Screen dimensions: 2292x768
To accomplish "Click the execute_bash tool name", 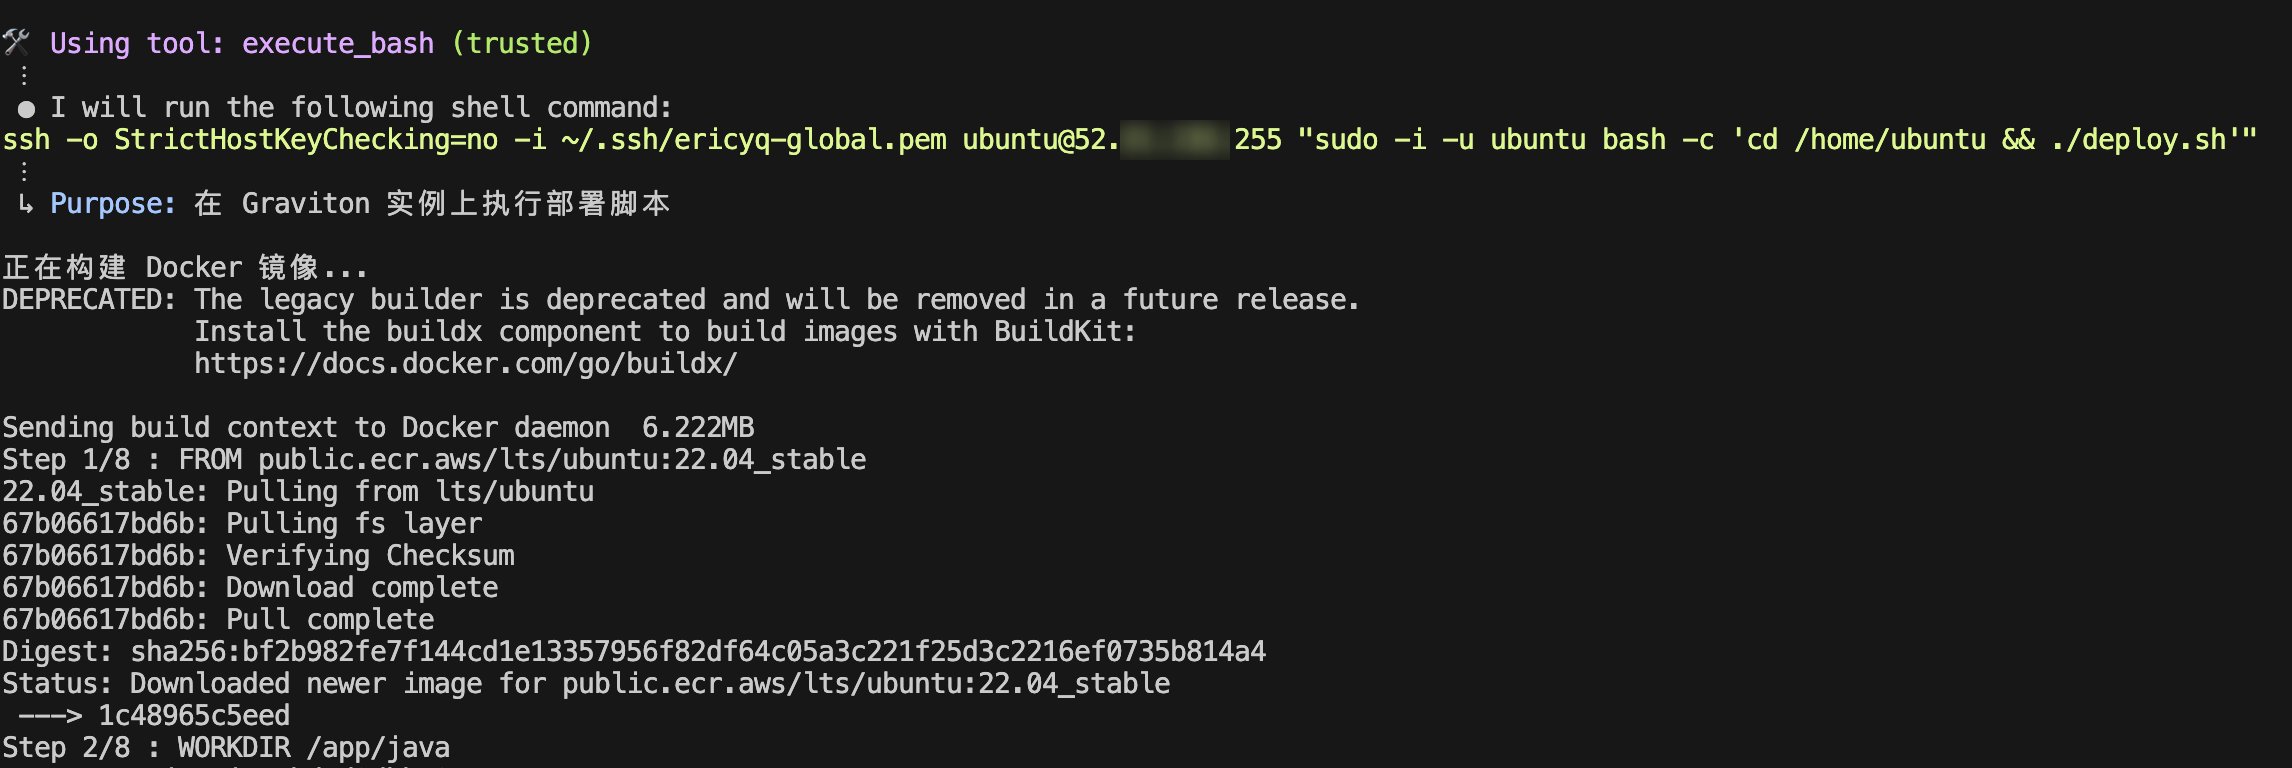I will tap(338, 44).
